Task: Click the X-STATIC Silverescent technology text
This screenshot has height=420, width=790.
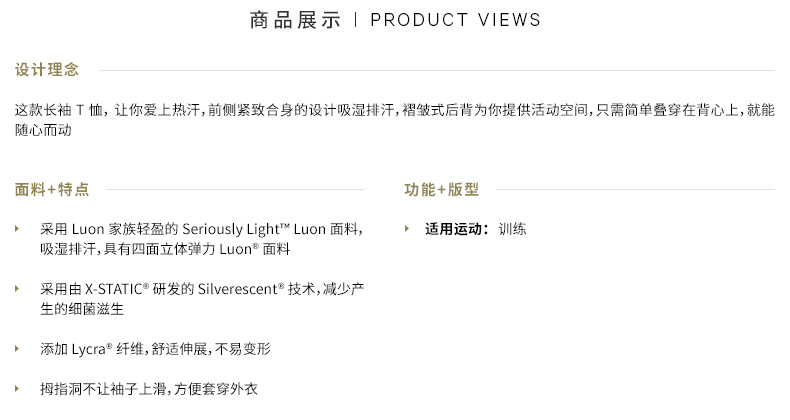Action: click(x=203, y=289)
